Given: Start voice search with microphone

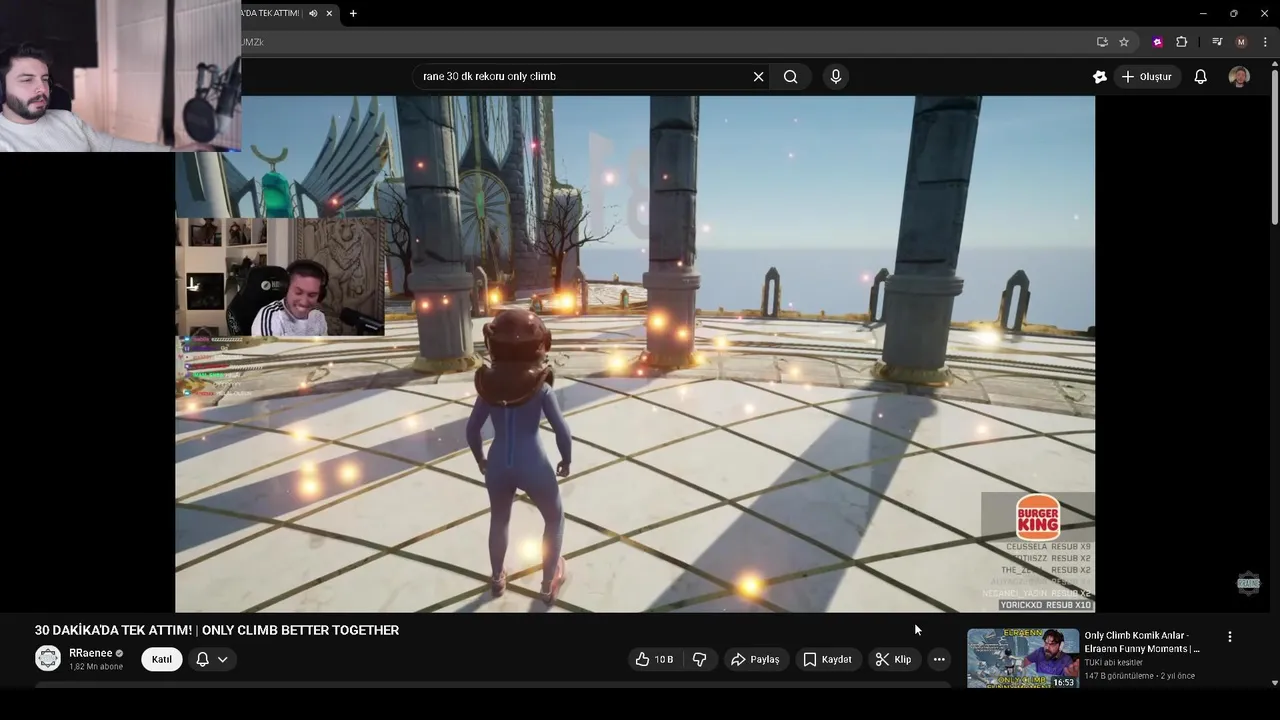Looking at the screenshot, I should click(836, 76).
